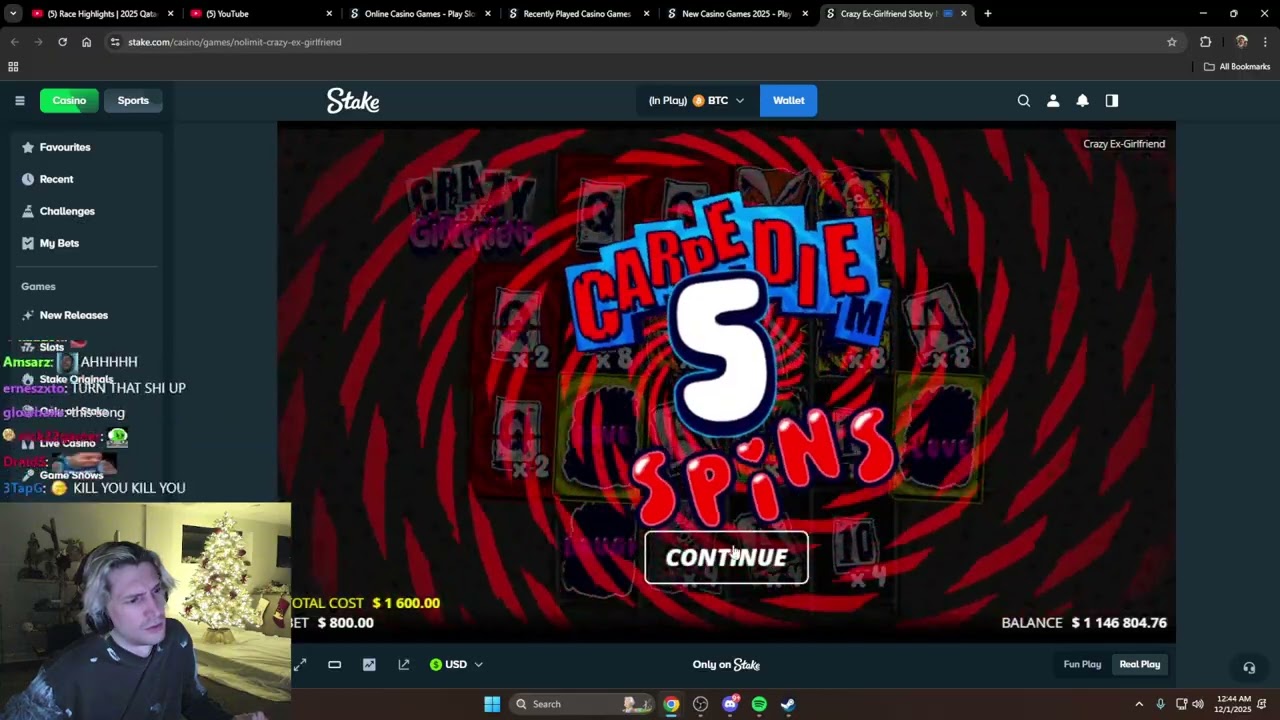Click the TOTAL COST $1 600.00 text
This screenshot has height=720, width=1280.
coord(366,603)
